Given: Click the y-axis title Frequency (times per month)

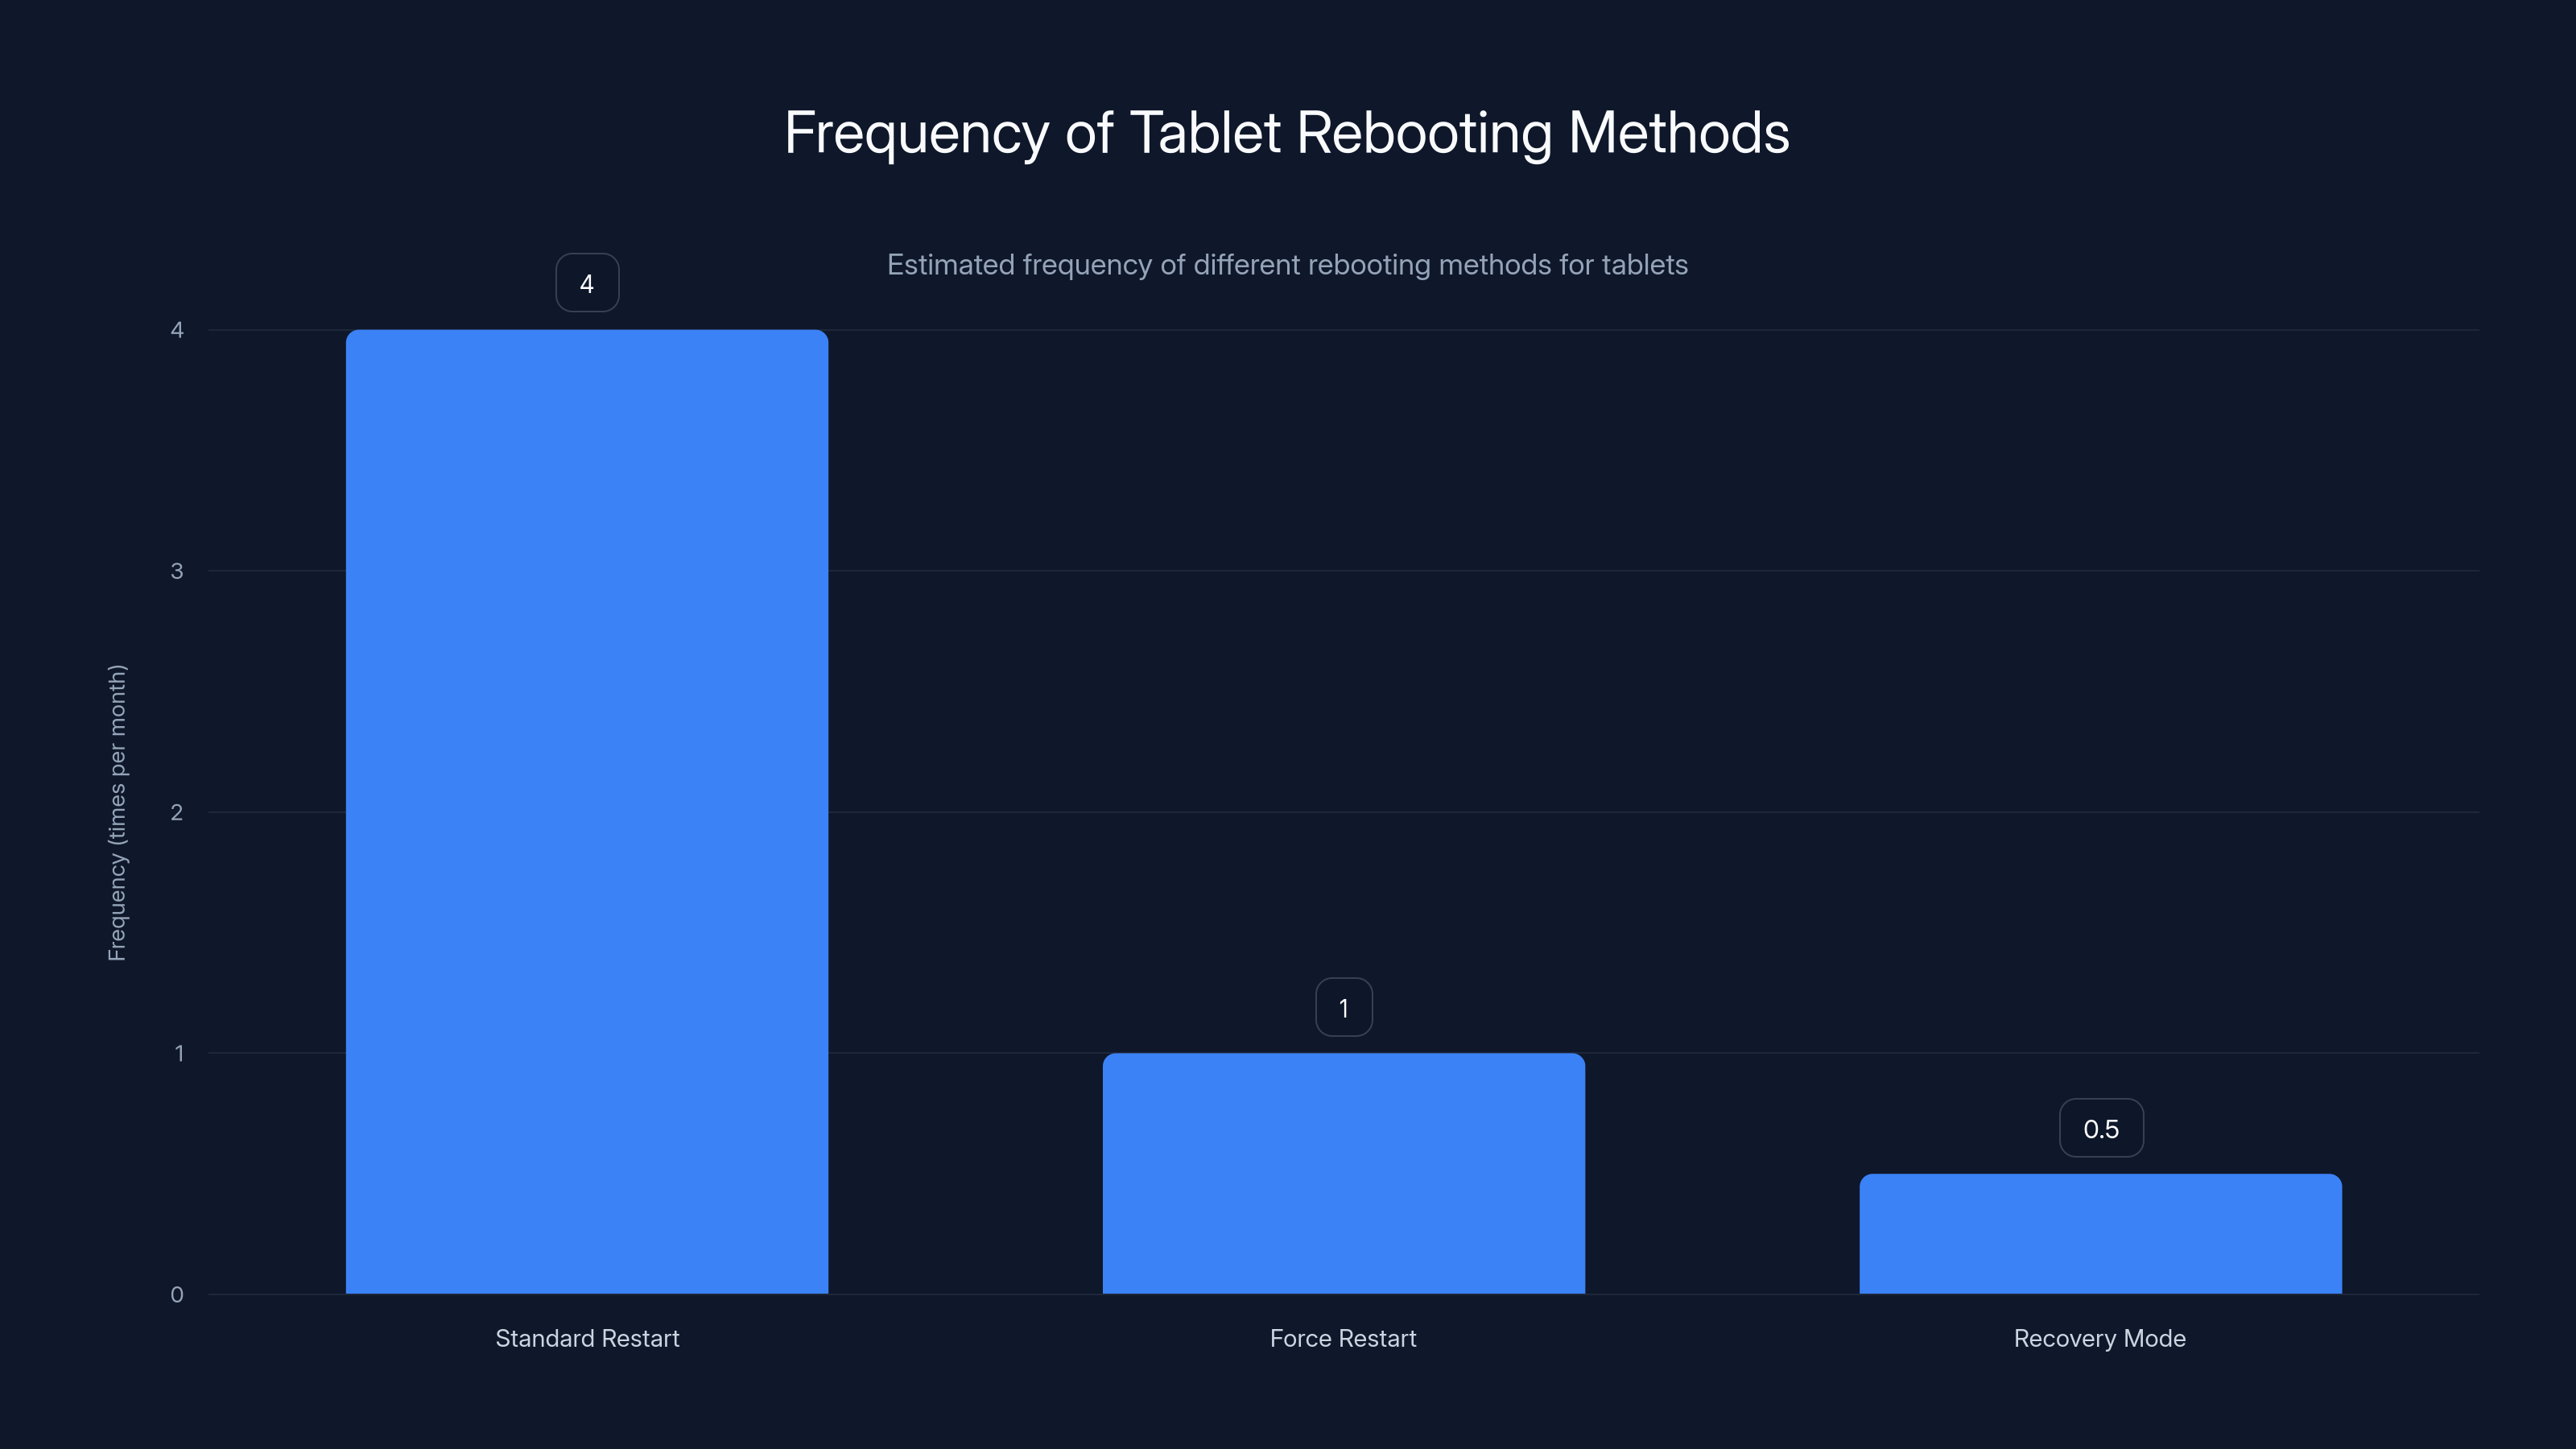Looking at the screenshot, I should tap(117, 812).
